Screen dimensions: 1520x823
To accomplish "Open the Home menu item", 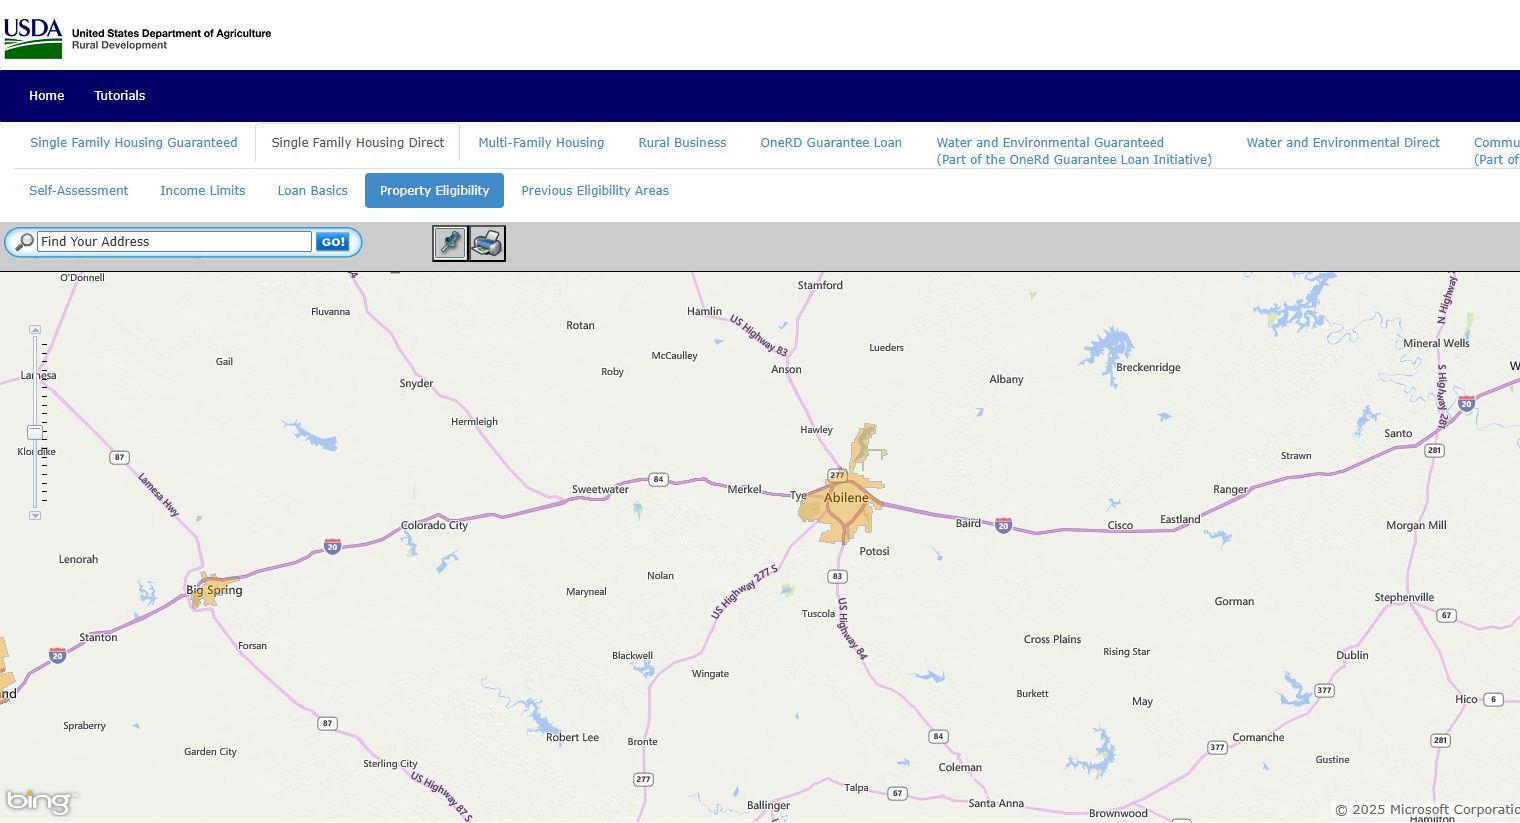I will click(46, 95).
